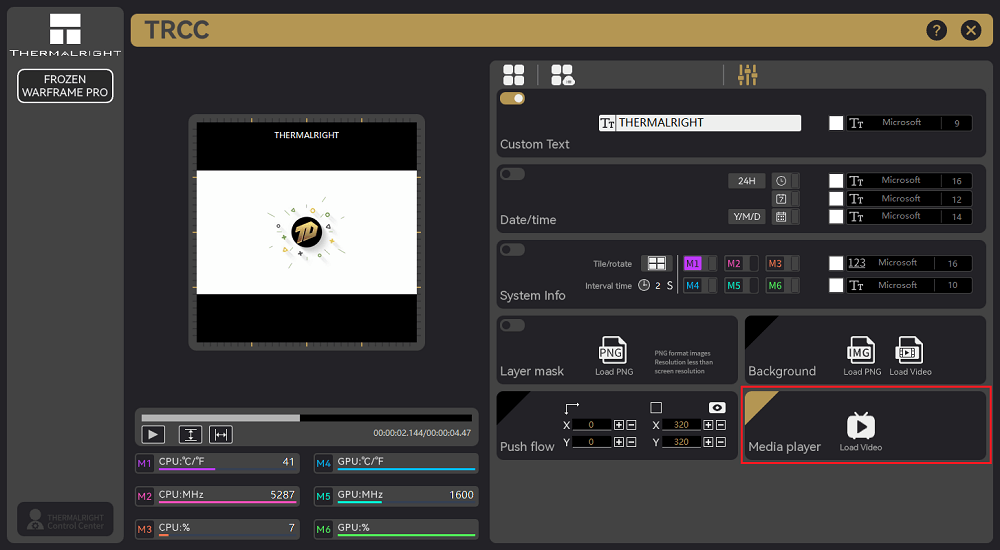The width and height of the screenshot is (1000, 550).
Task: Toggle the calendar date display switch
Action: (786, 216)
